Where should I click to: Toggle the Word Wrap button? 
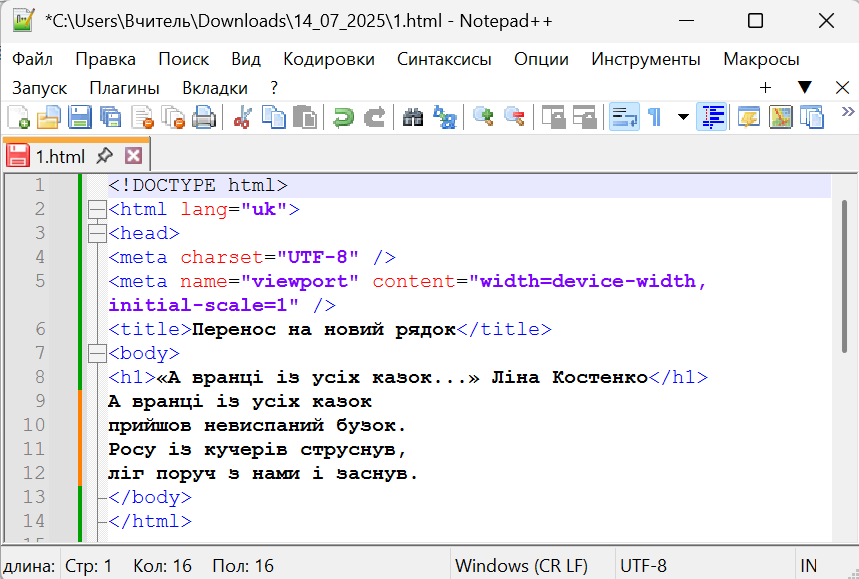624,117
